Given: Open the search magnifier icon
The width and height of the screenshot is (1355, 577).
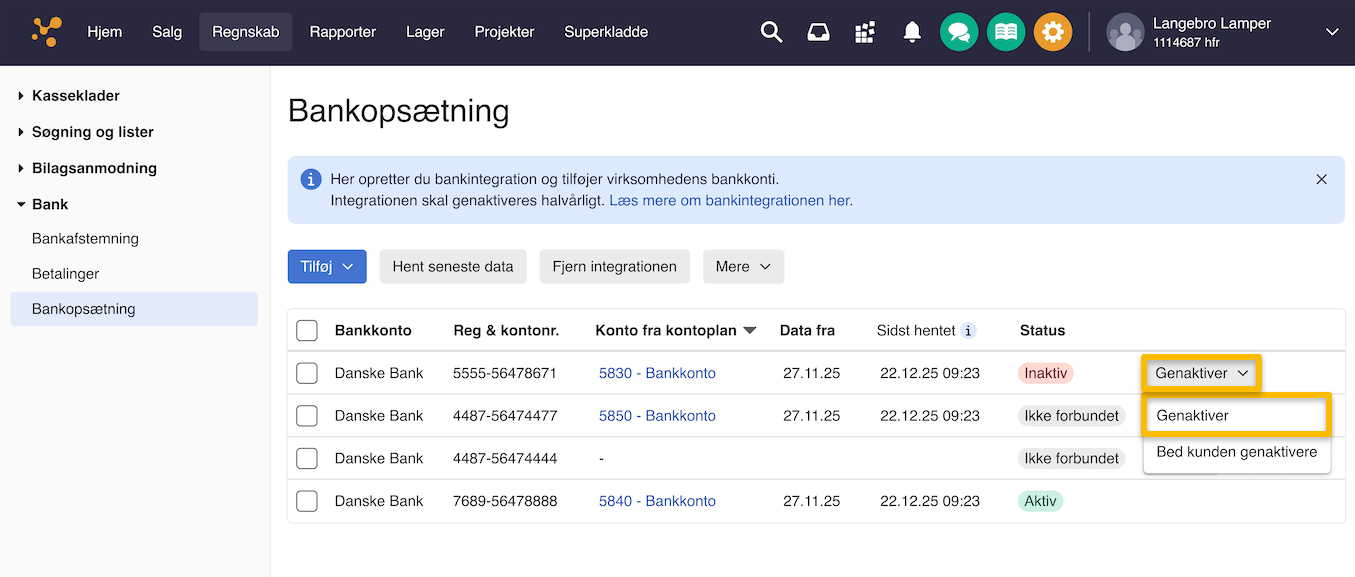Looking at the screenshot, I should [x=771, y=32].
